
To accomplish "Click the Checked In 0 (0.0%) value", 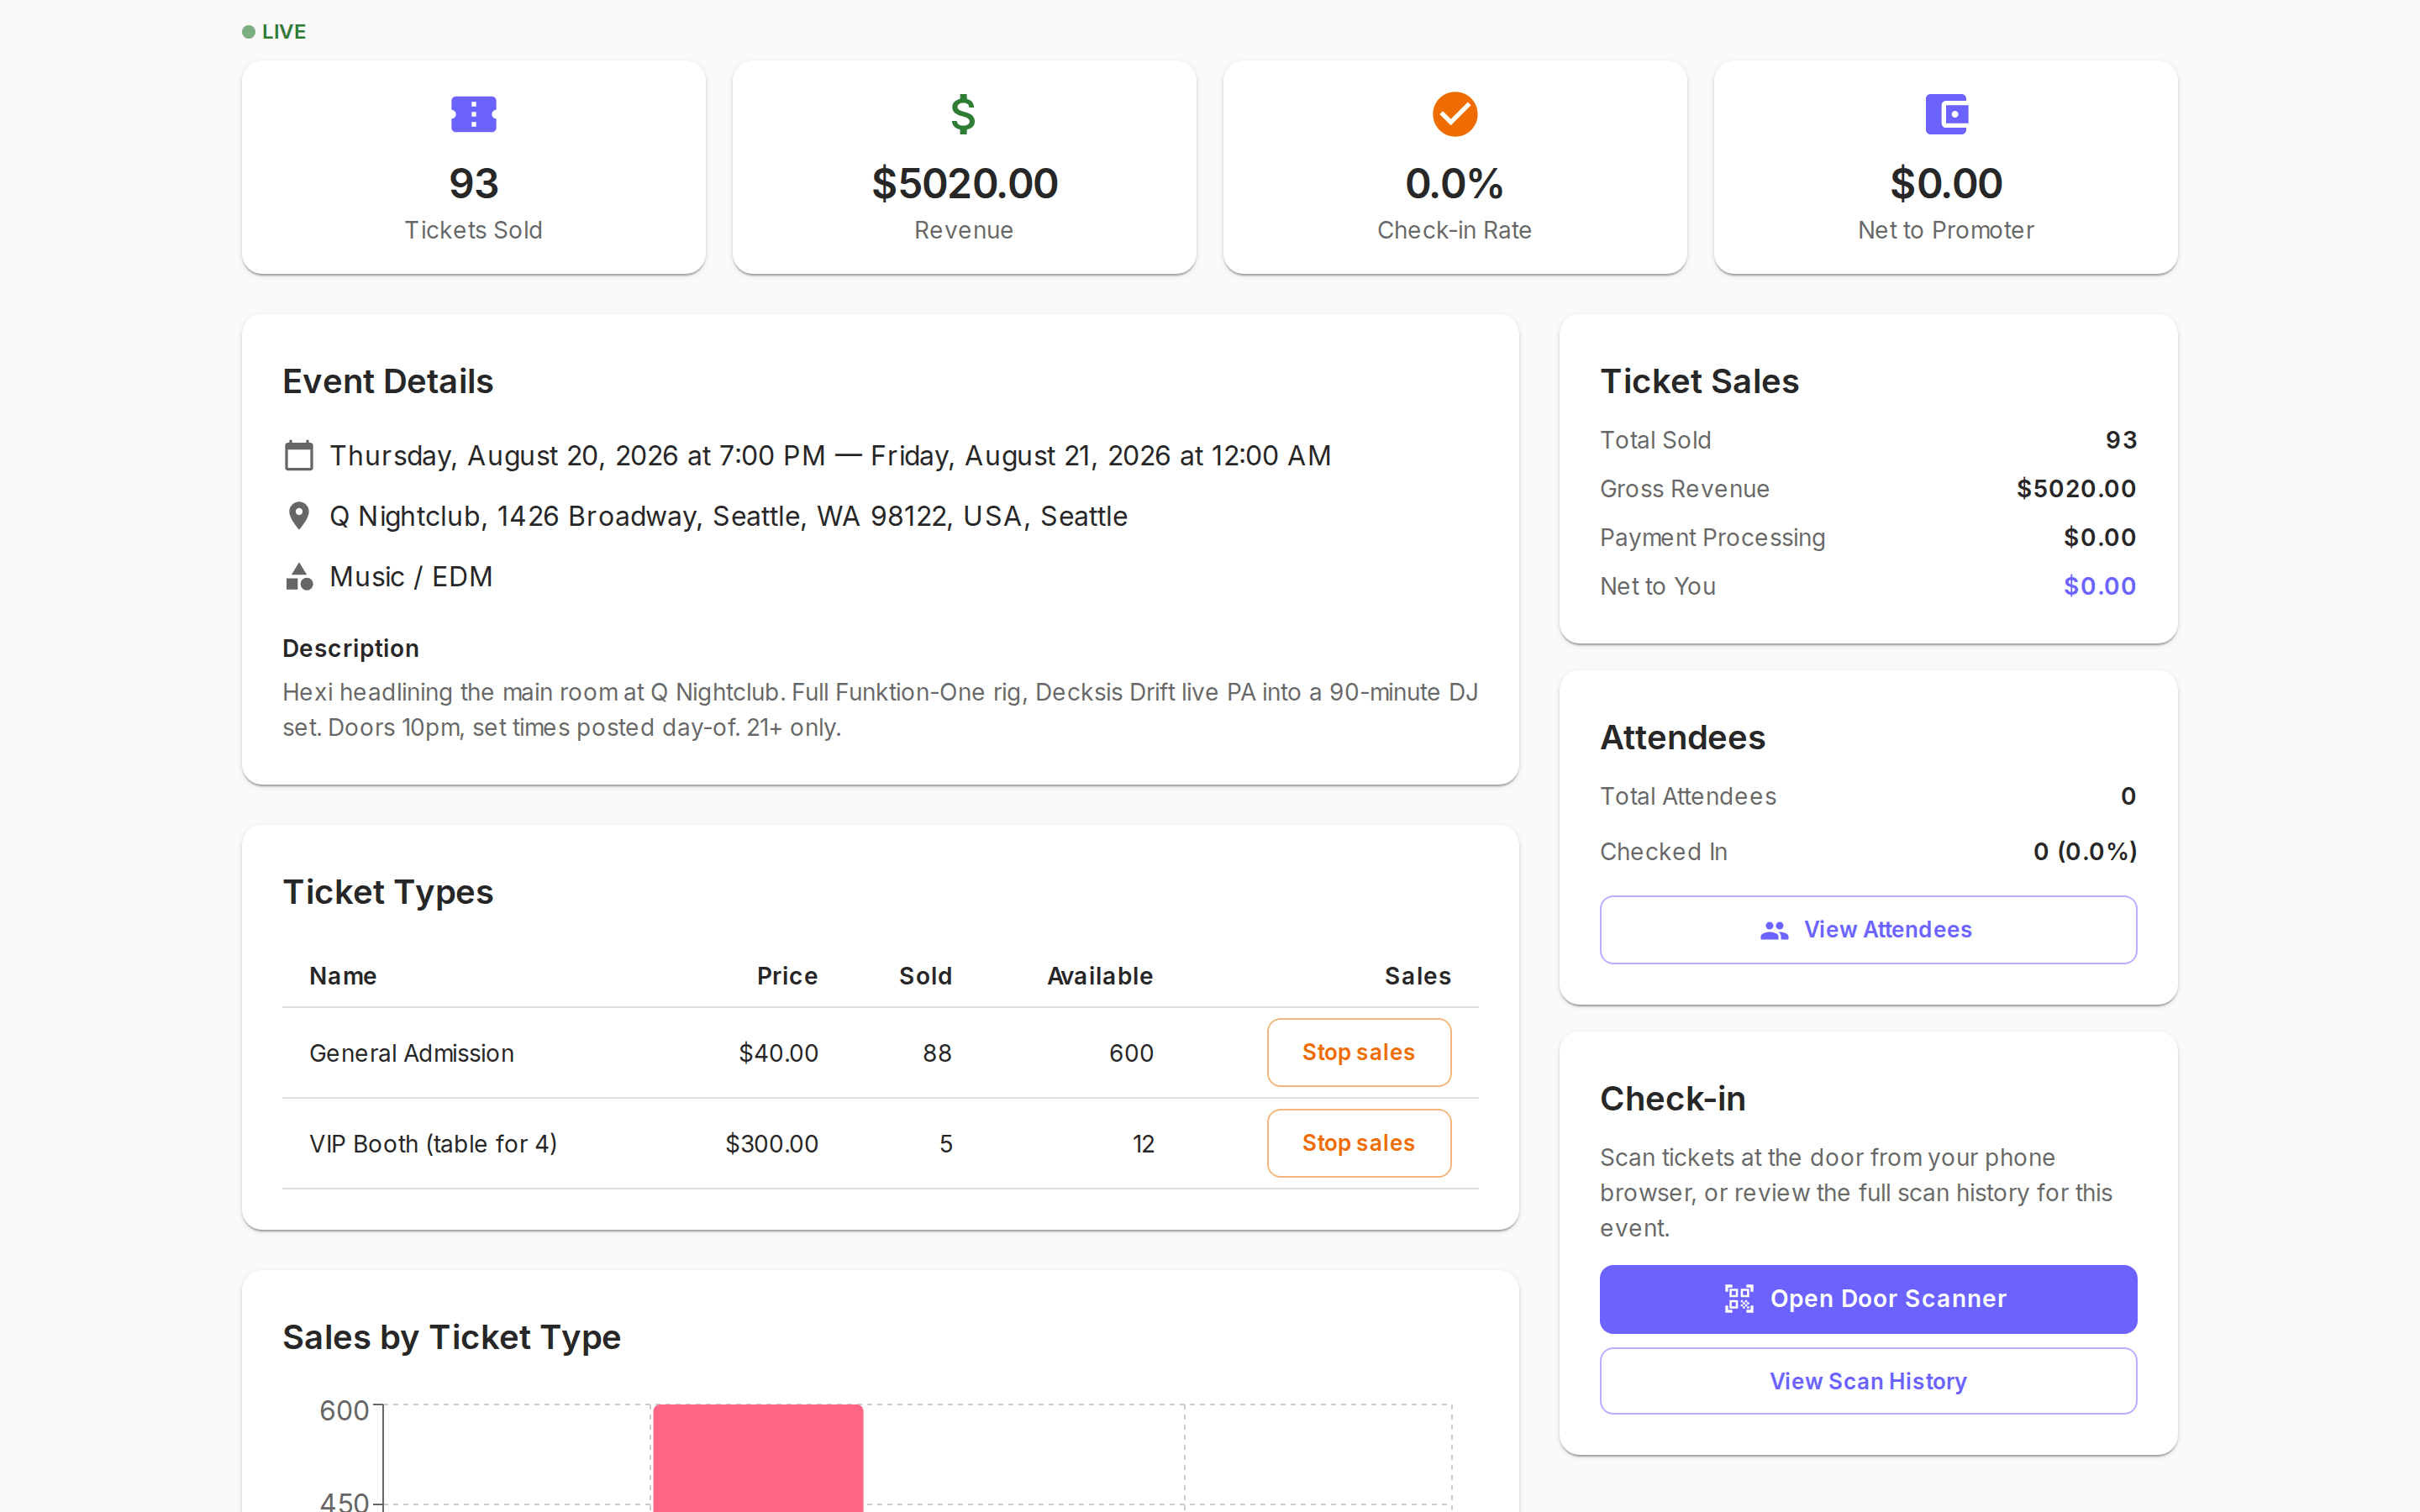I will (2085, 851).
